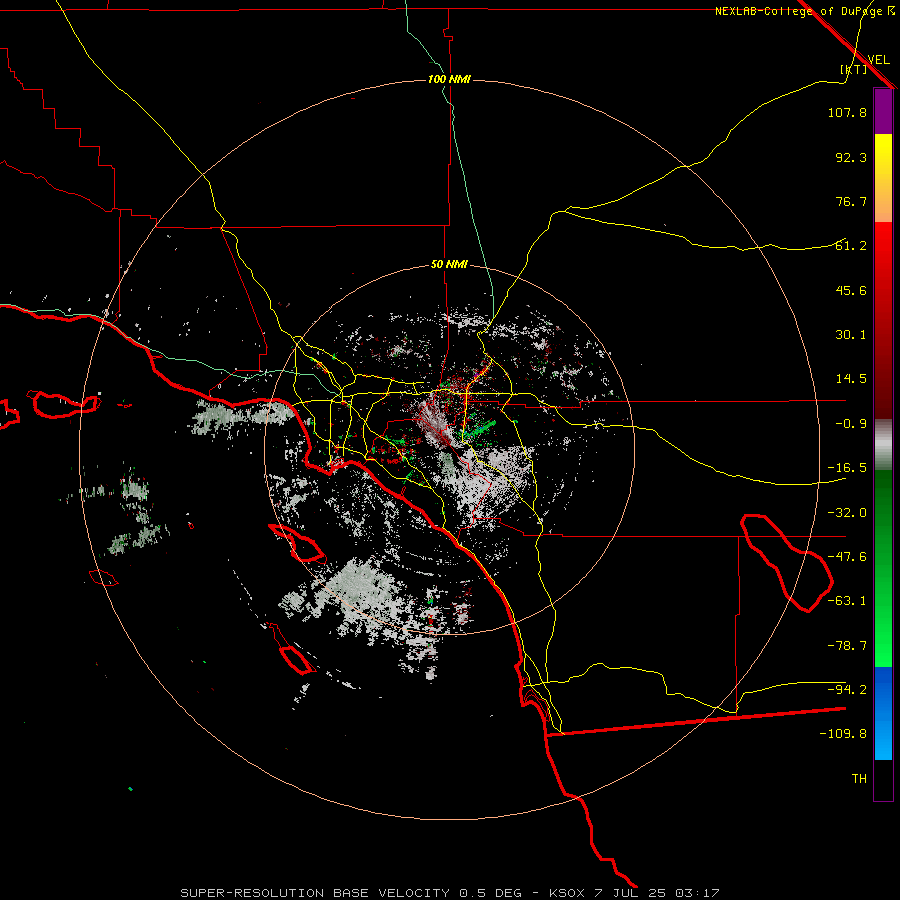The width and height of the screenshot is (900, 900).
Task: Click the 61.2 scale value
Action: pos(851,246)
